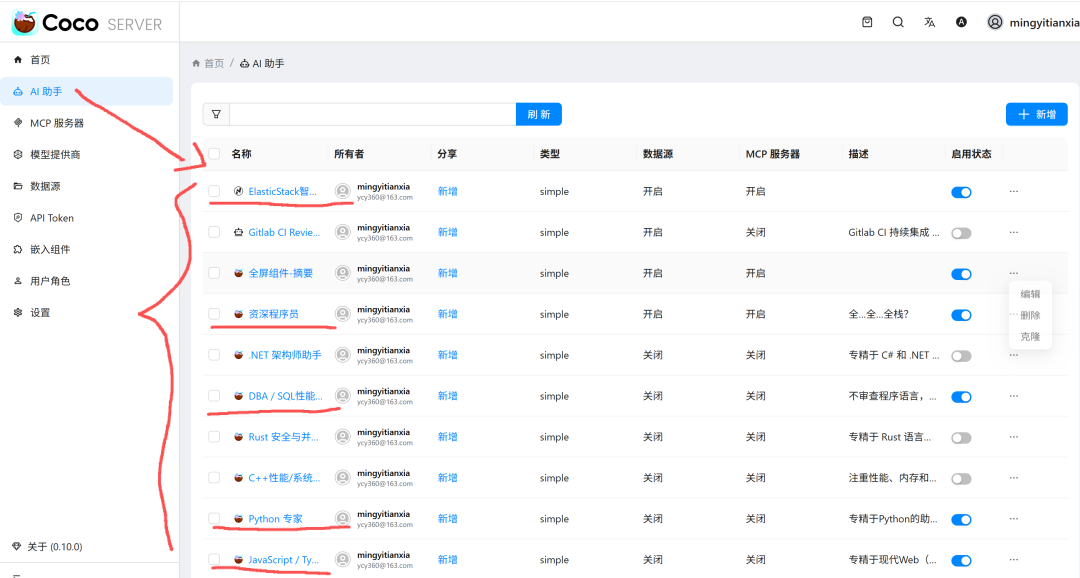Click the mingyitianxia user avatar icon
This screenshot has width=1080, height=578.
click(995, 22)
